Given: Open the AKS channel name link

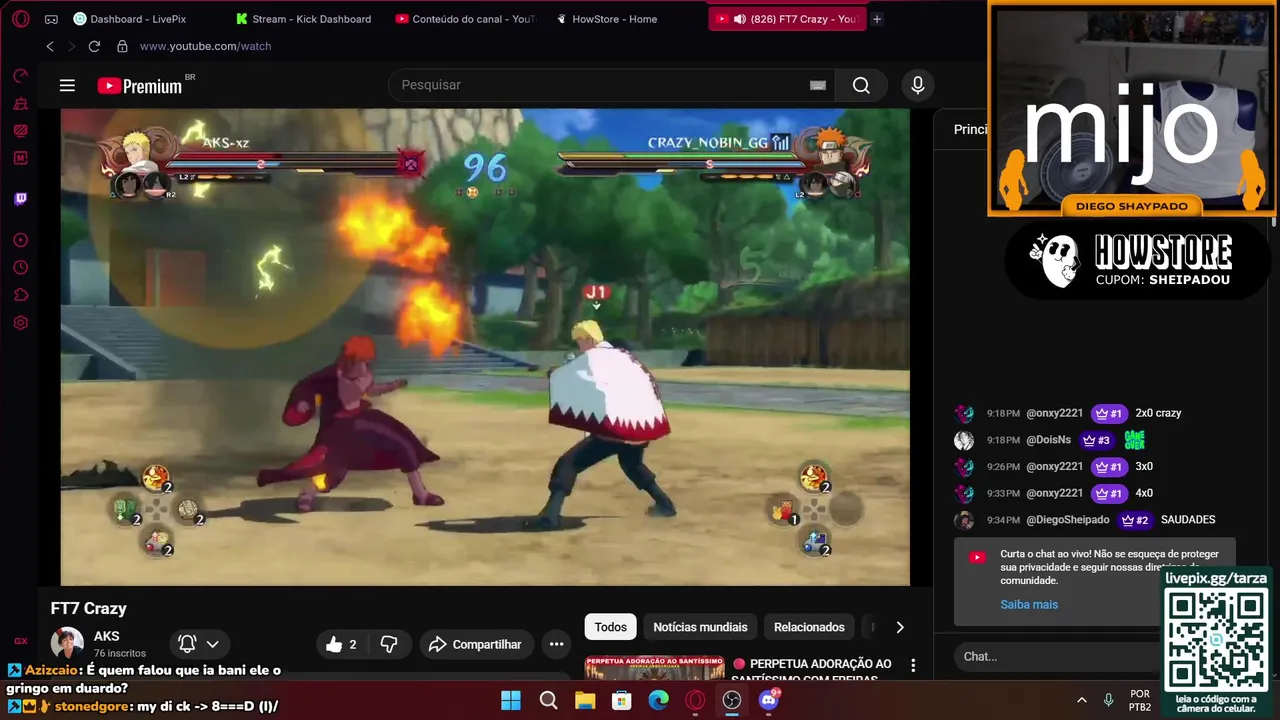Looking at the screenshot, I should click(106, 636).
